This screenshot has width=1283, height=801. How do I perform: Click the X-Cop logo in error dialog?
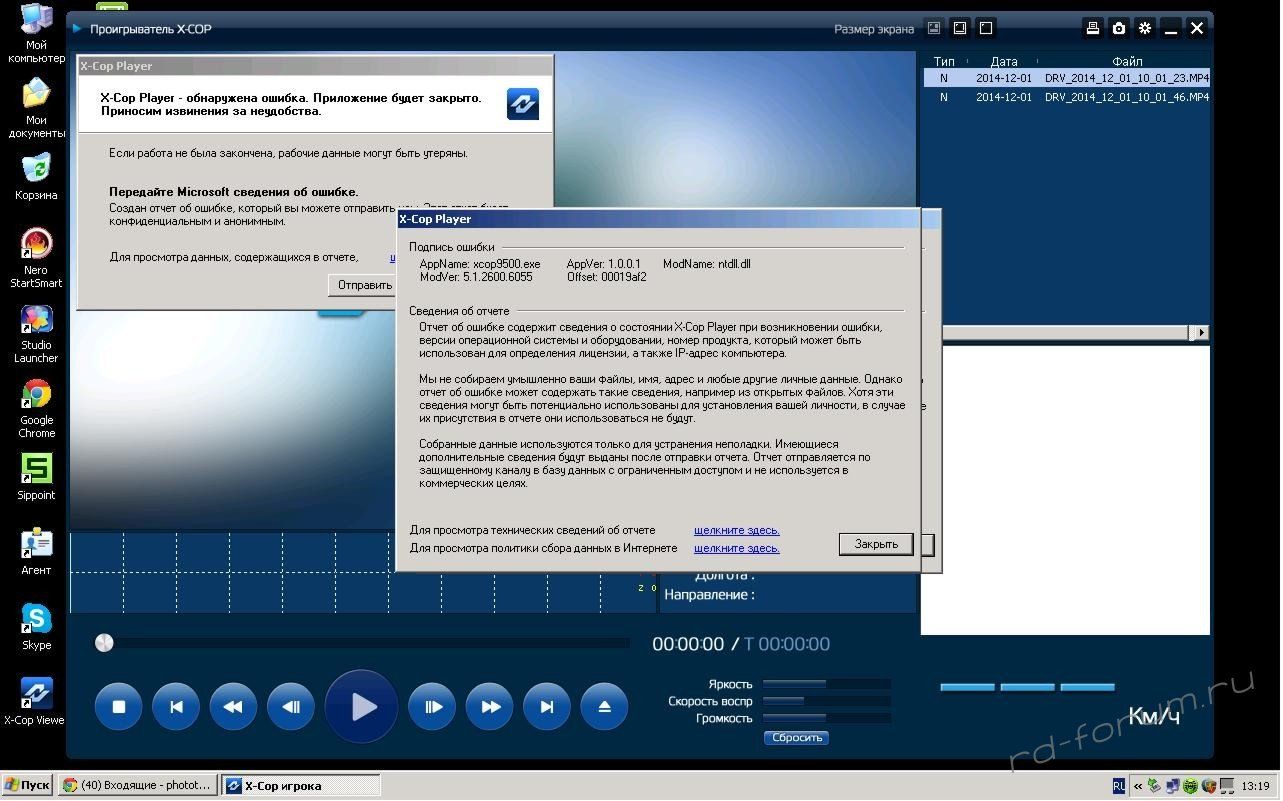pos(523,104)
